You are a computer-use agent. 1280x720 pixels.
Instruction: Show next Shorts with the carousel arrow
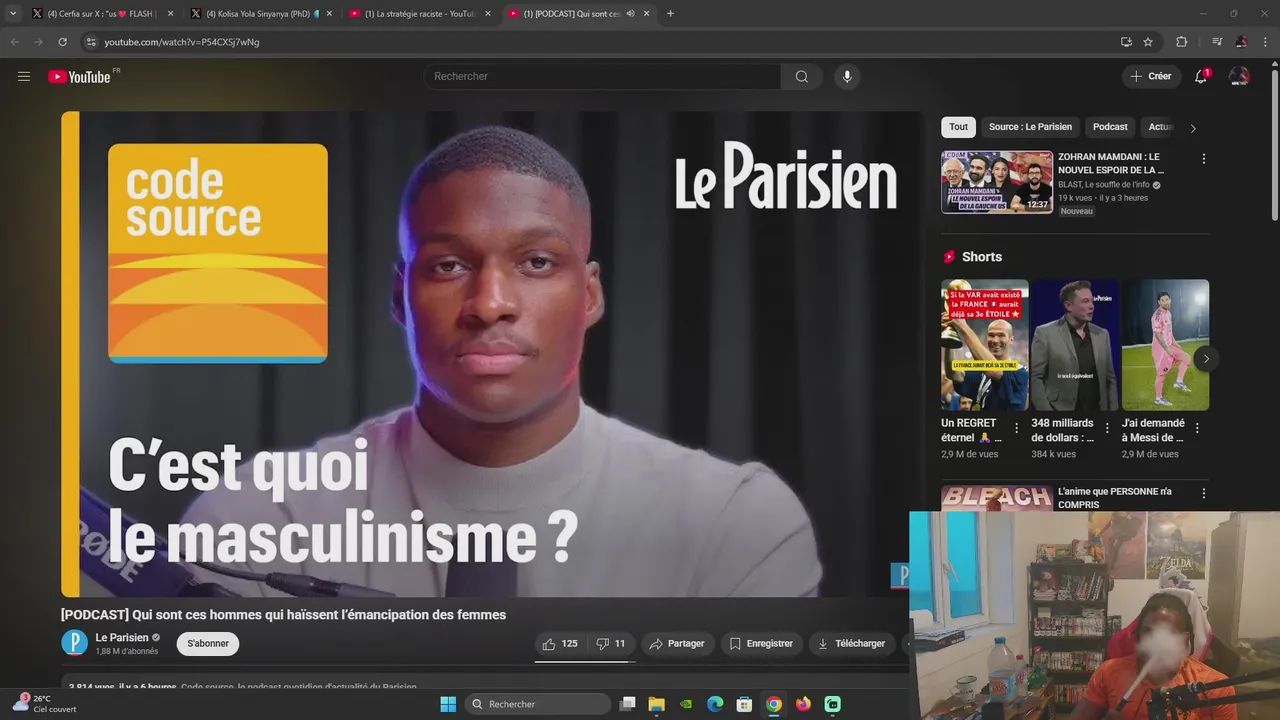[x=1206, y=359]
